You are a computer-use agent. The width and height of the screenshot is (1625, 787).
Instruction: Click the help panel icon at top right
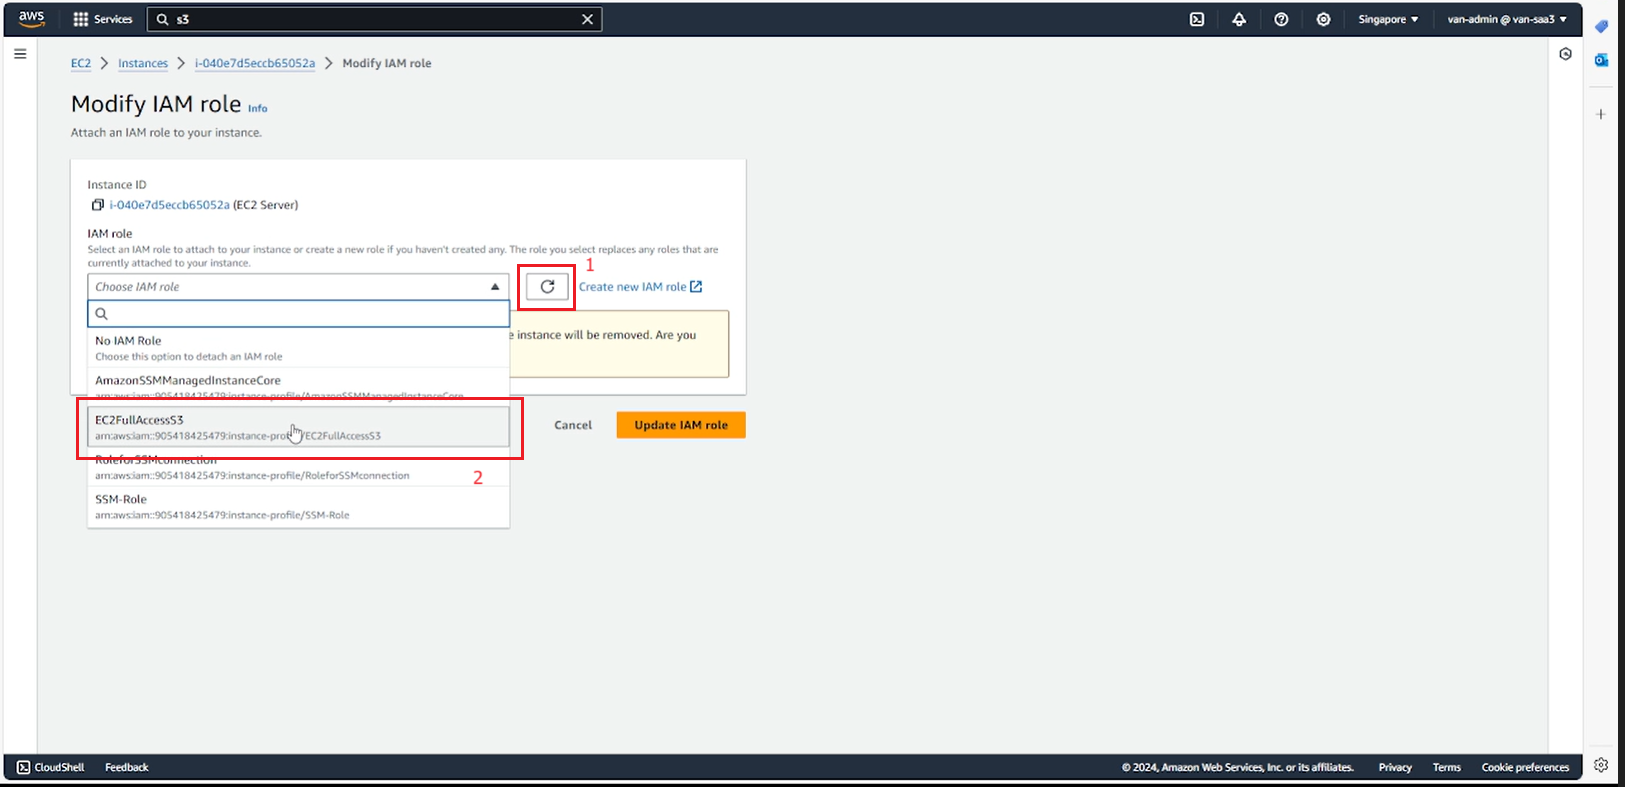click(1566, 54)
